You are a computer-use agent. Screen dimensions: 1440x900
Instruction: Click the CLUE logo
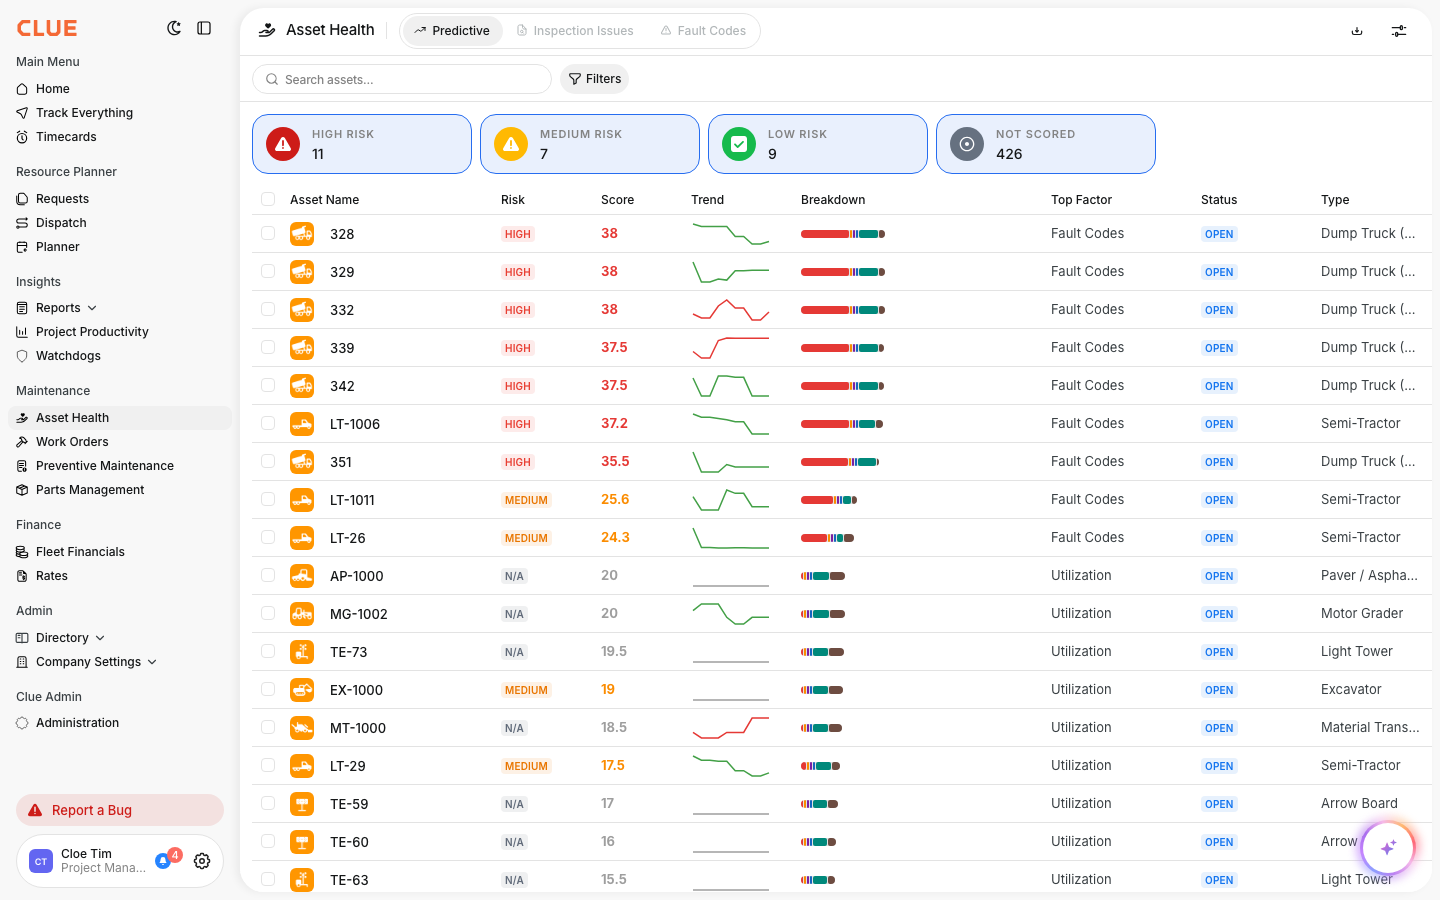(x=47, y=28)
